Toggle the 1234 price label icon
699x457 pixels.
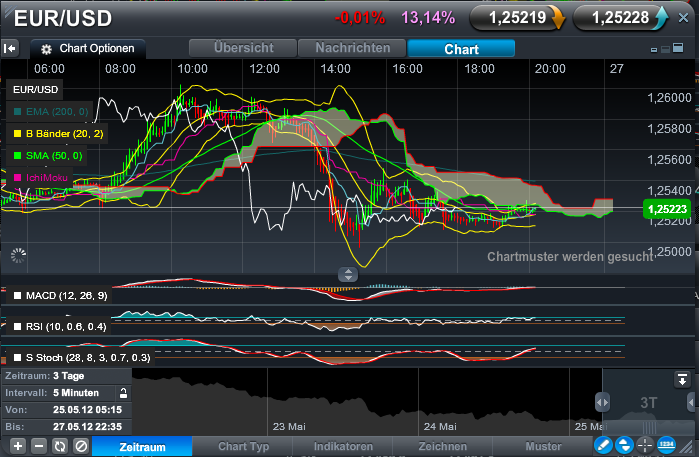(x=666, y=445)
